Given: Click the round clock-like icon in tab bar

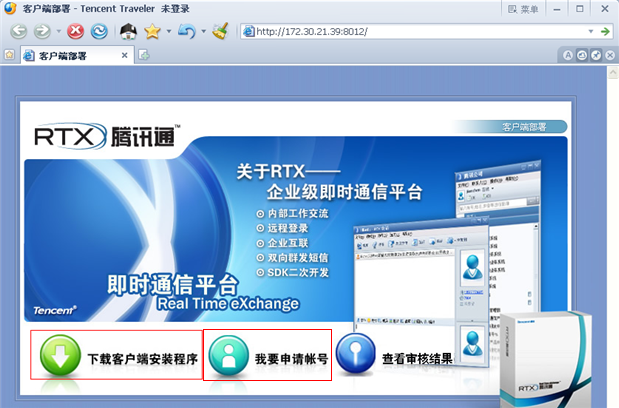Looking at the screenshot, I should (582, 55).
